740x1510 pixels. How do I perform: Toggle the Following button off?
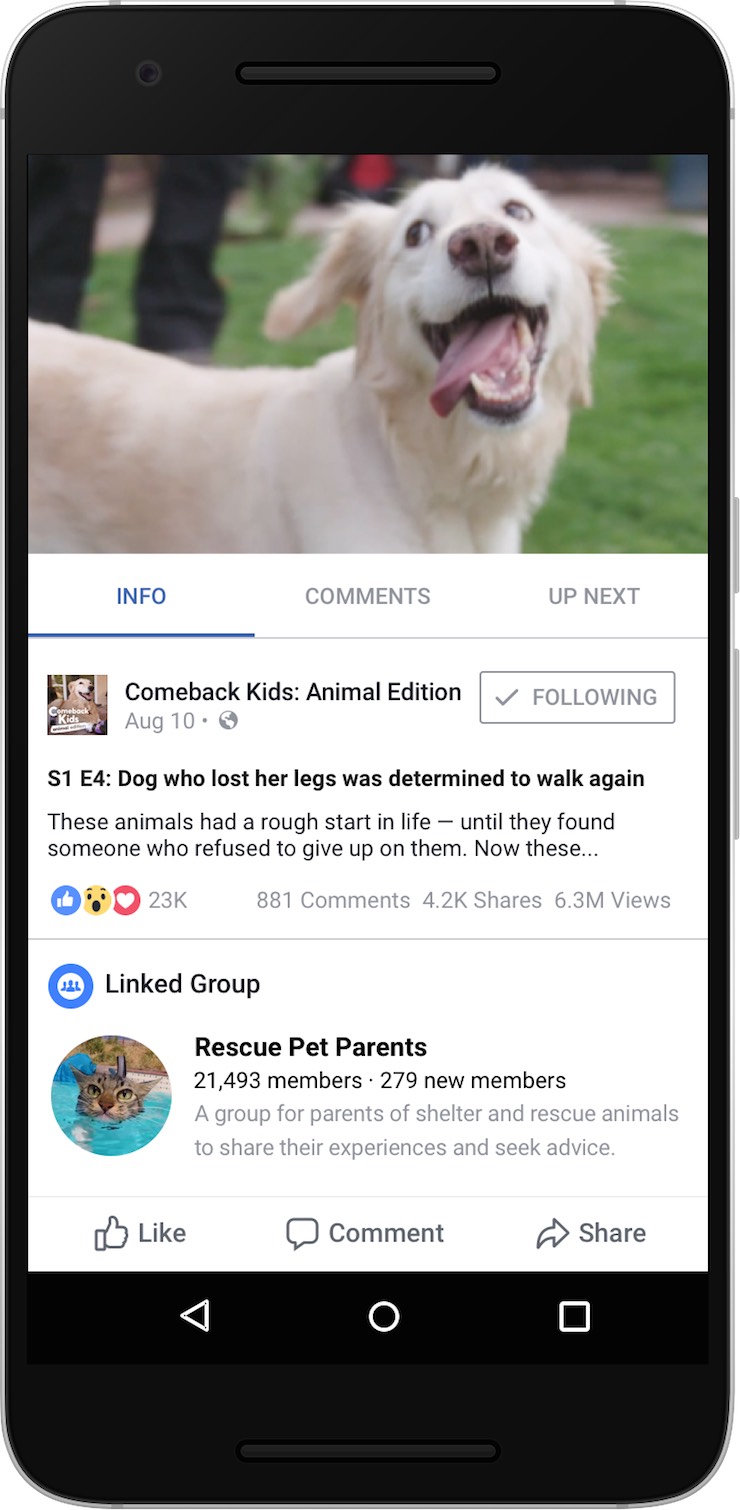(577, 697)
